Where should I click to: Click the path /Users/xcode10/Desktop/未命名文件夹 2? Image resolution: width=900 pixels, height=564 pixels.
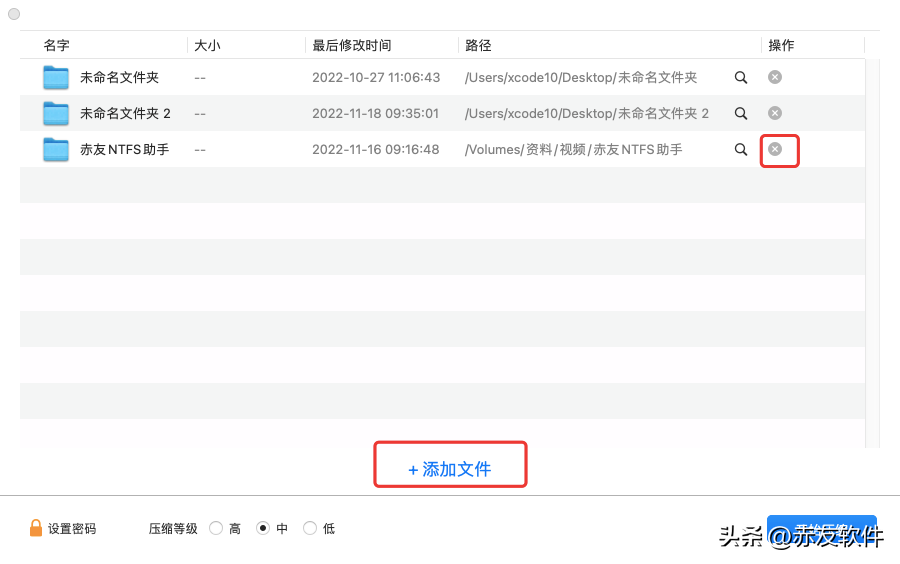tap(587, 114)
